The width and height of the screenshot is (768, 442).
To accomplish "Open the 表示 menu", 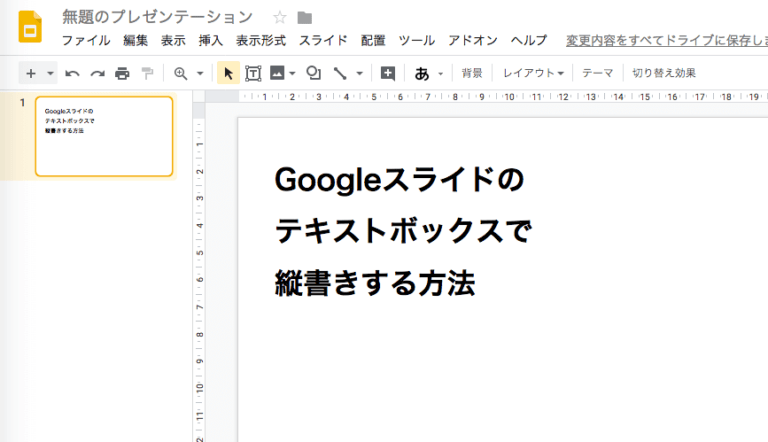I will [x=173, y=40].
